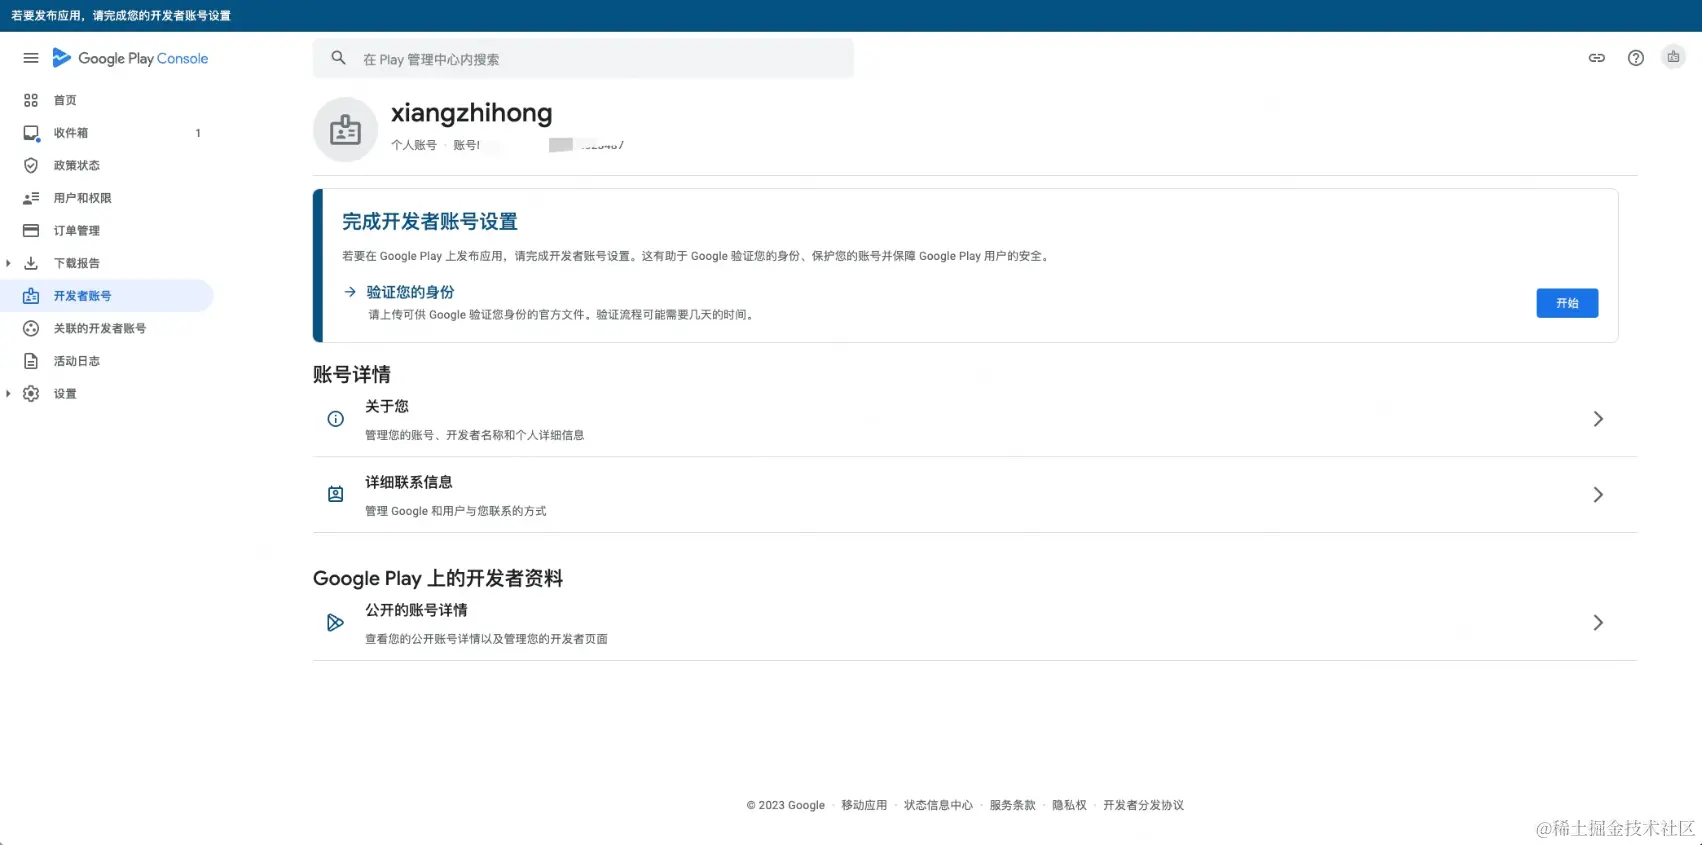
Task: Open the 状态信息中心 footer link
Action: pos(938,805)
